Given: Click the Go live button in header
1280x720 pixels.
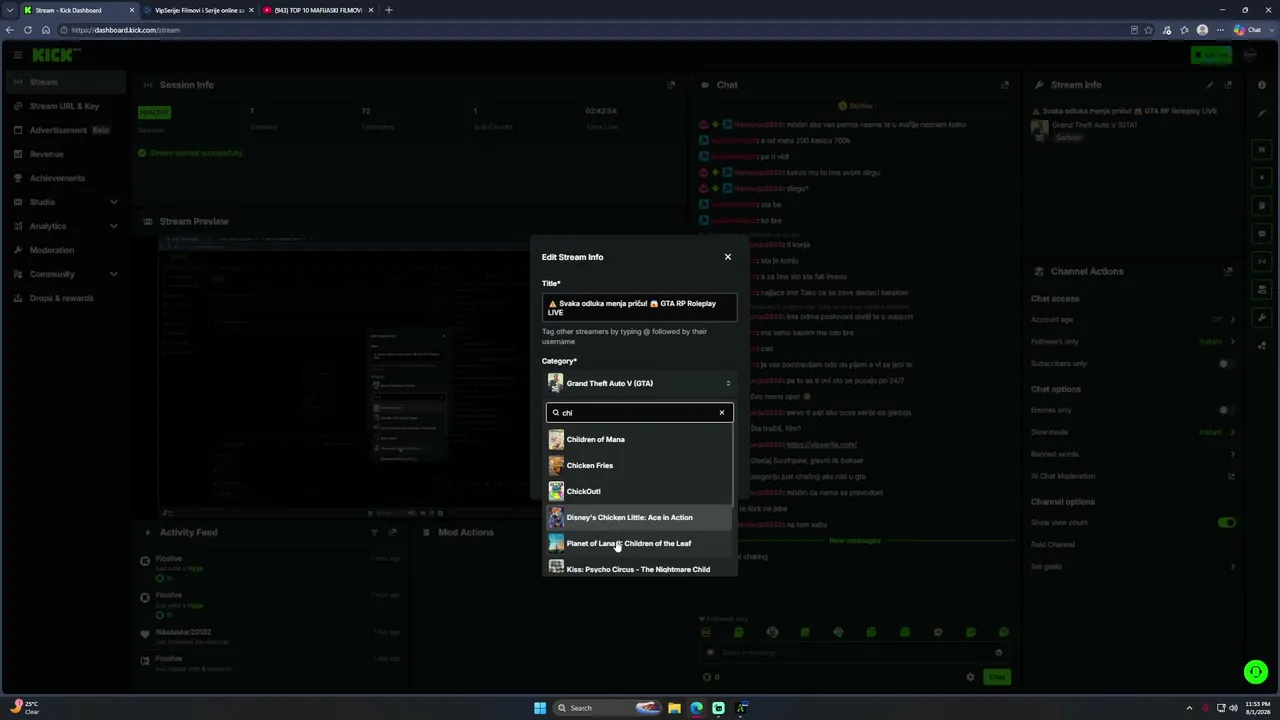Looking at the screenshot, I should tap(1211, 55).
